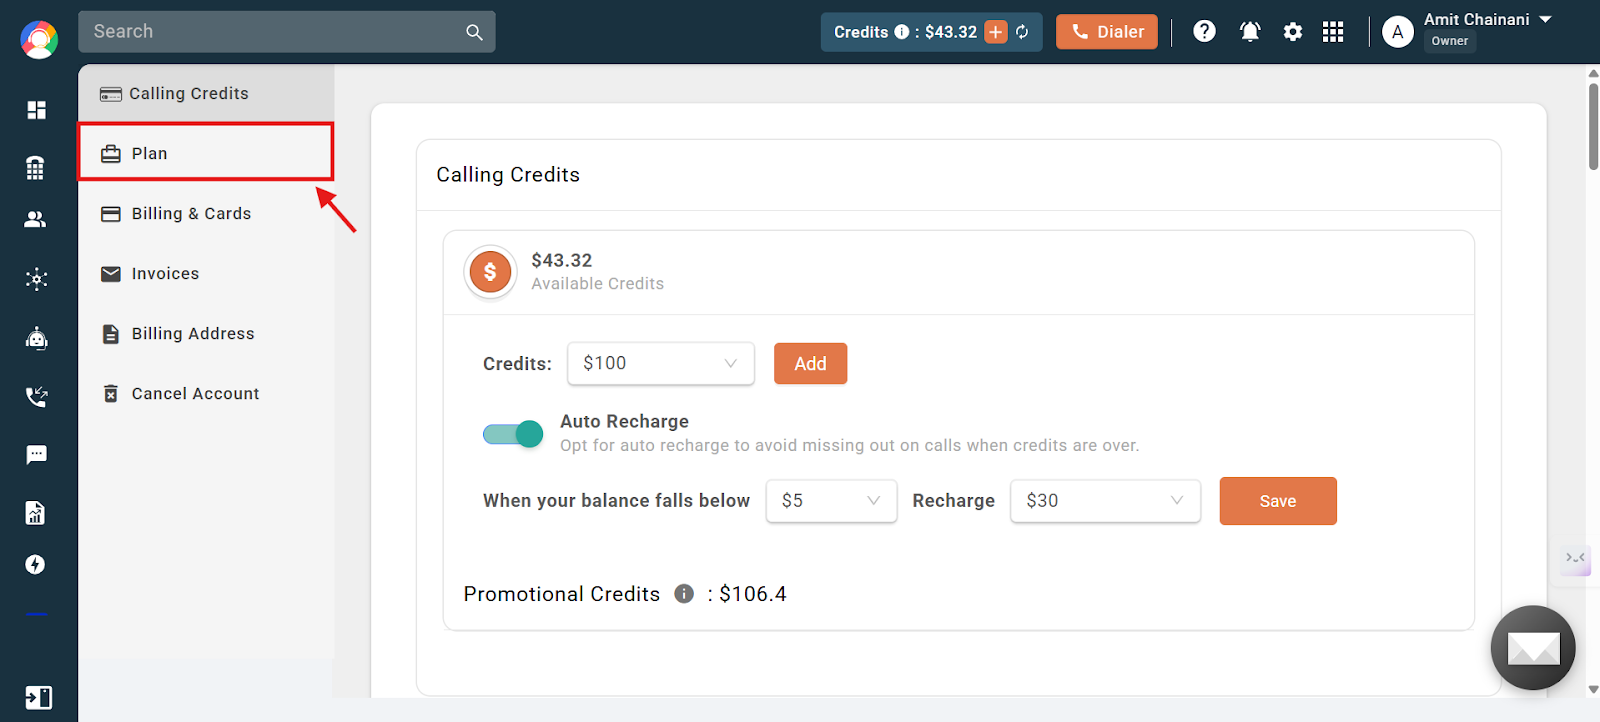Click the $106.4 promotional credits value

coord(753,594)
